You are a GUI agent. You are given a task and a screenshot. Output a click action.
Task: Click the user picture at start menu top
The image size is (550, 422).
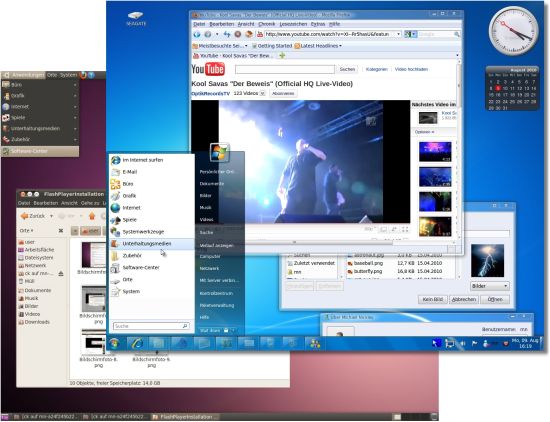click(x=220, y=152)
